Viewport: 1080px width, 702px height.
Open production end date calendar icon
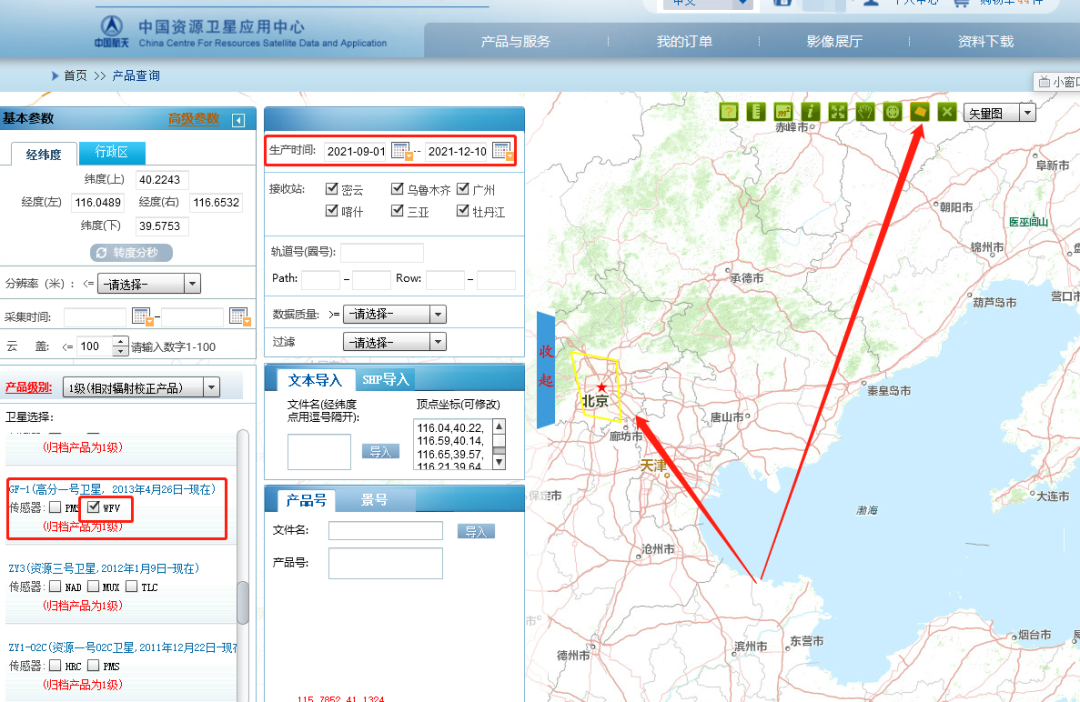(x=503, y=151)
